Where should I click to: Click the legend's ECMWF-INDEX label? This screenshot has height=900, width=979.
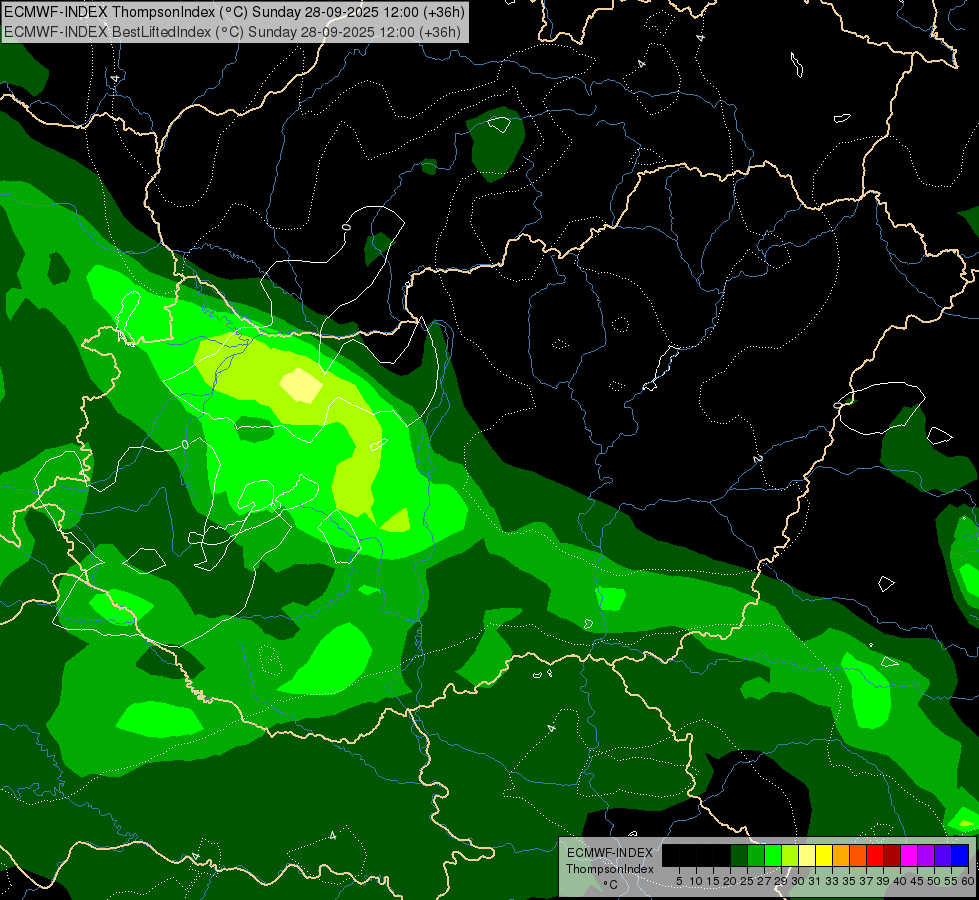tap(609, 853)
